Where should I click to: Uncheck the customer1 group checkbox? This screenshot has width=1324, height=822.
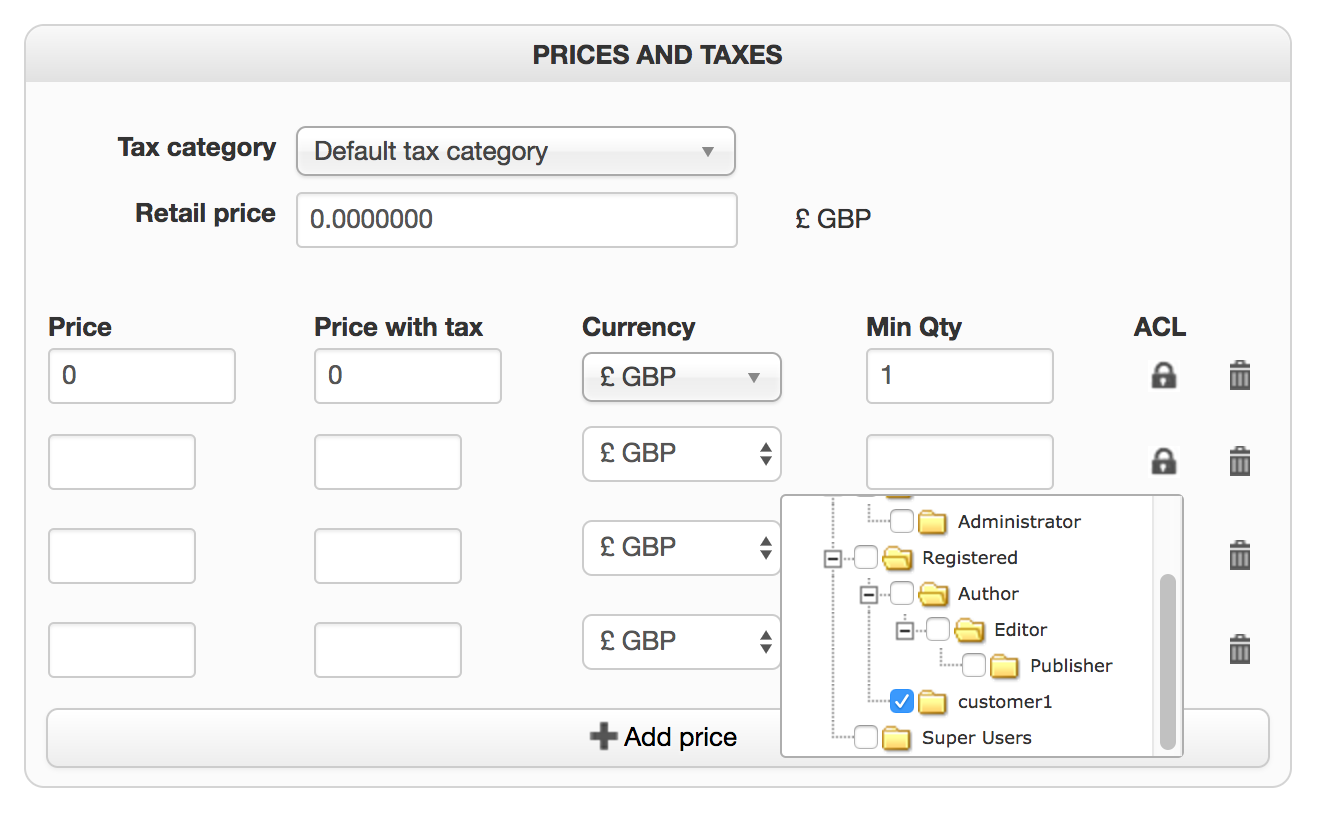[x=902, y=701]
